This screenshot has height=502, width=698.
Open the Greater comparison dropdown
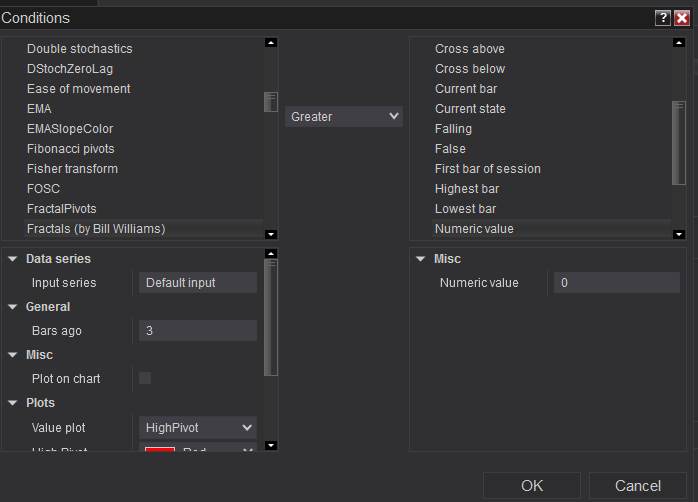pyautogui.click(x=343, y=117)
